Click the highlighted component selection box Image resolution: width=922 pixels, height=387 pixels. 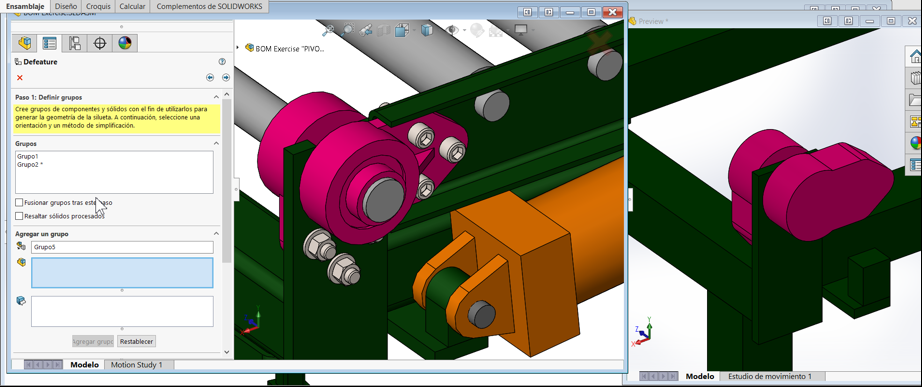122,273
